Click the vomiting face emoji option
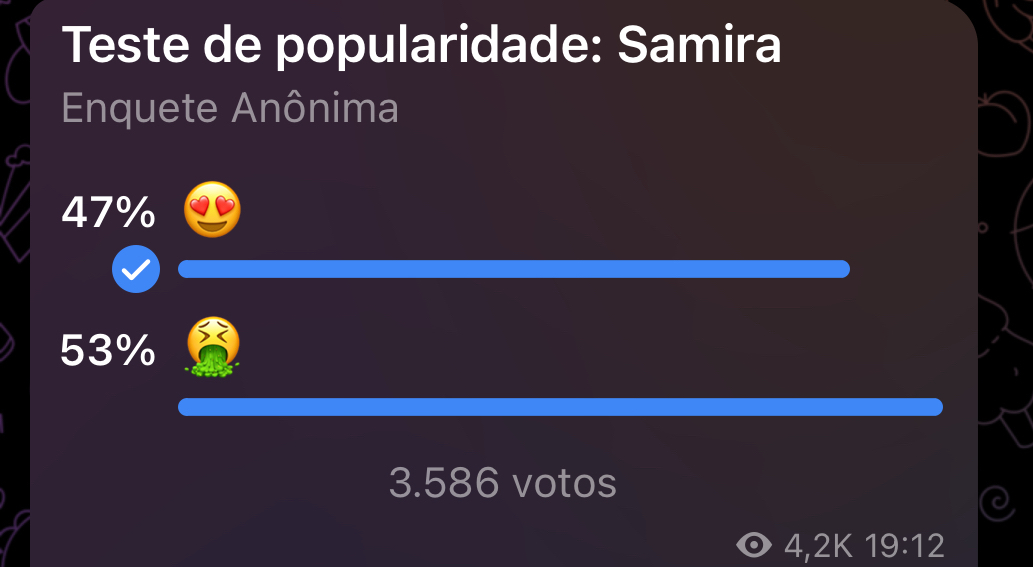The height and width of the screenshot is (567, 1033). 213,349
